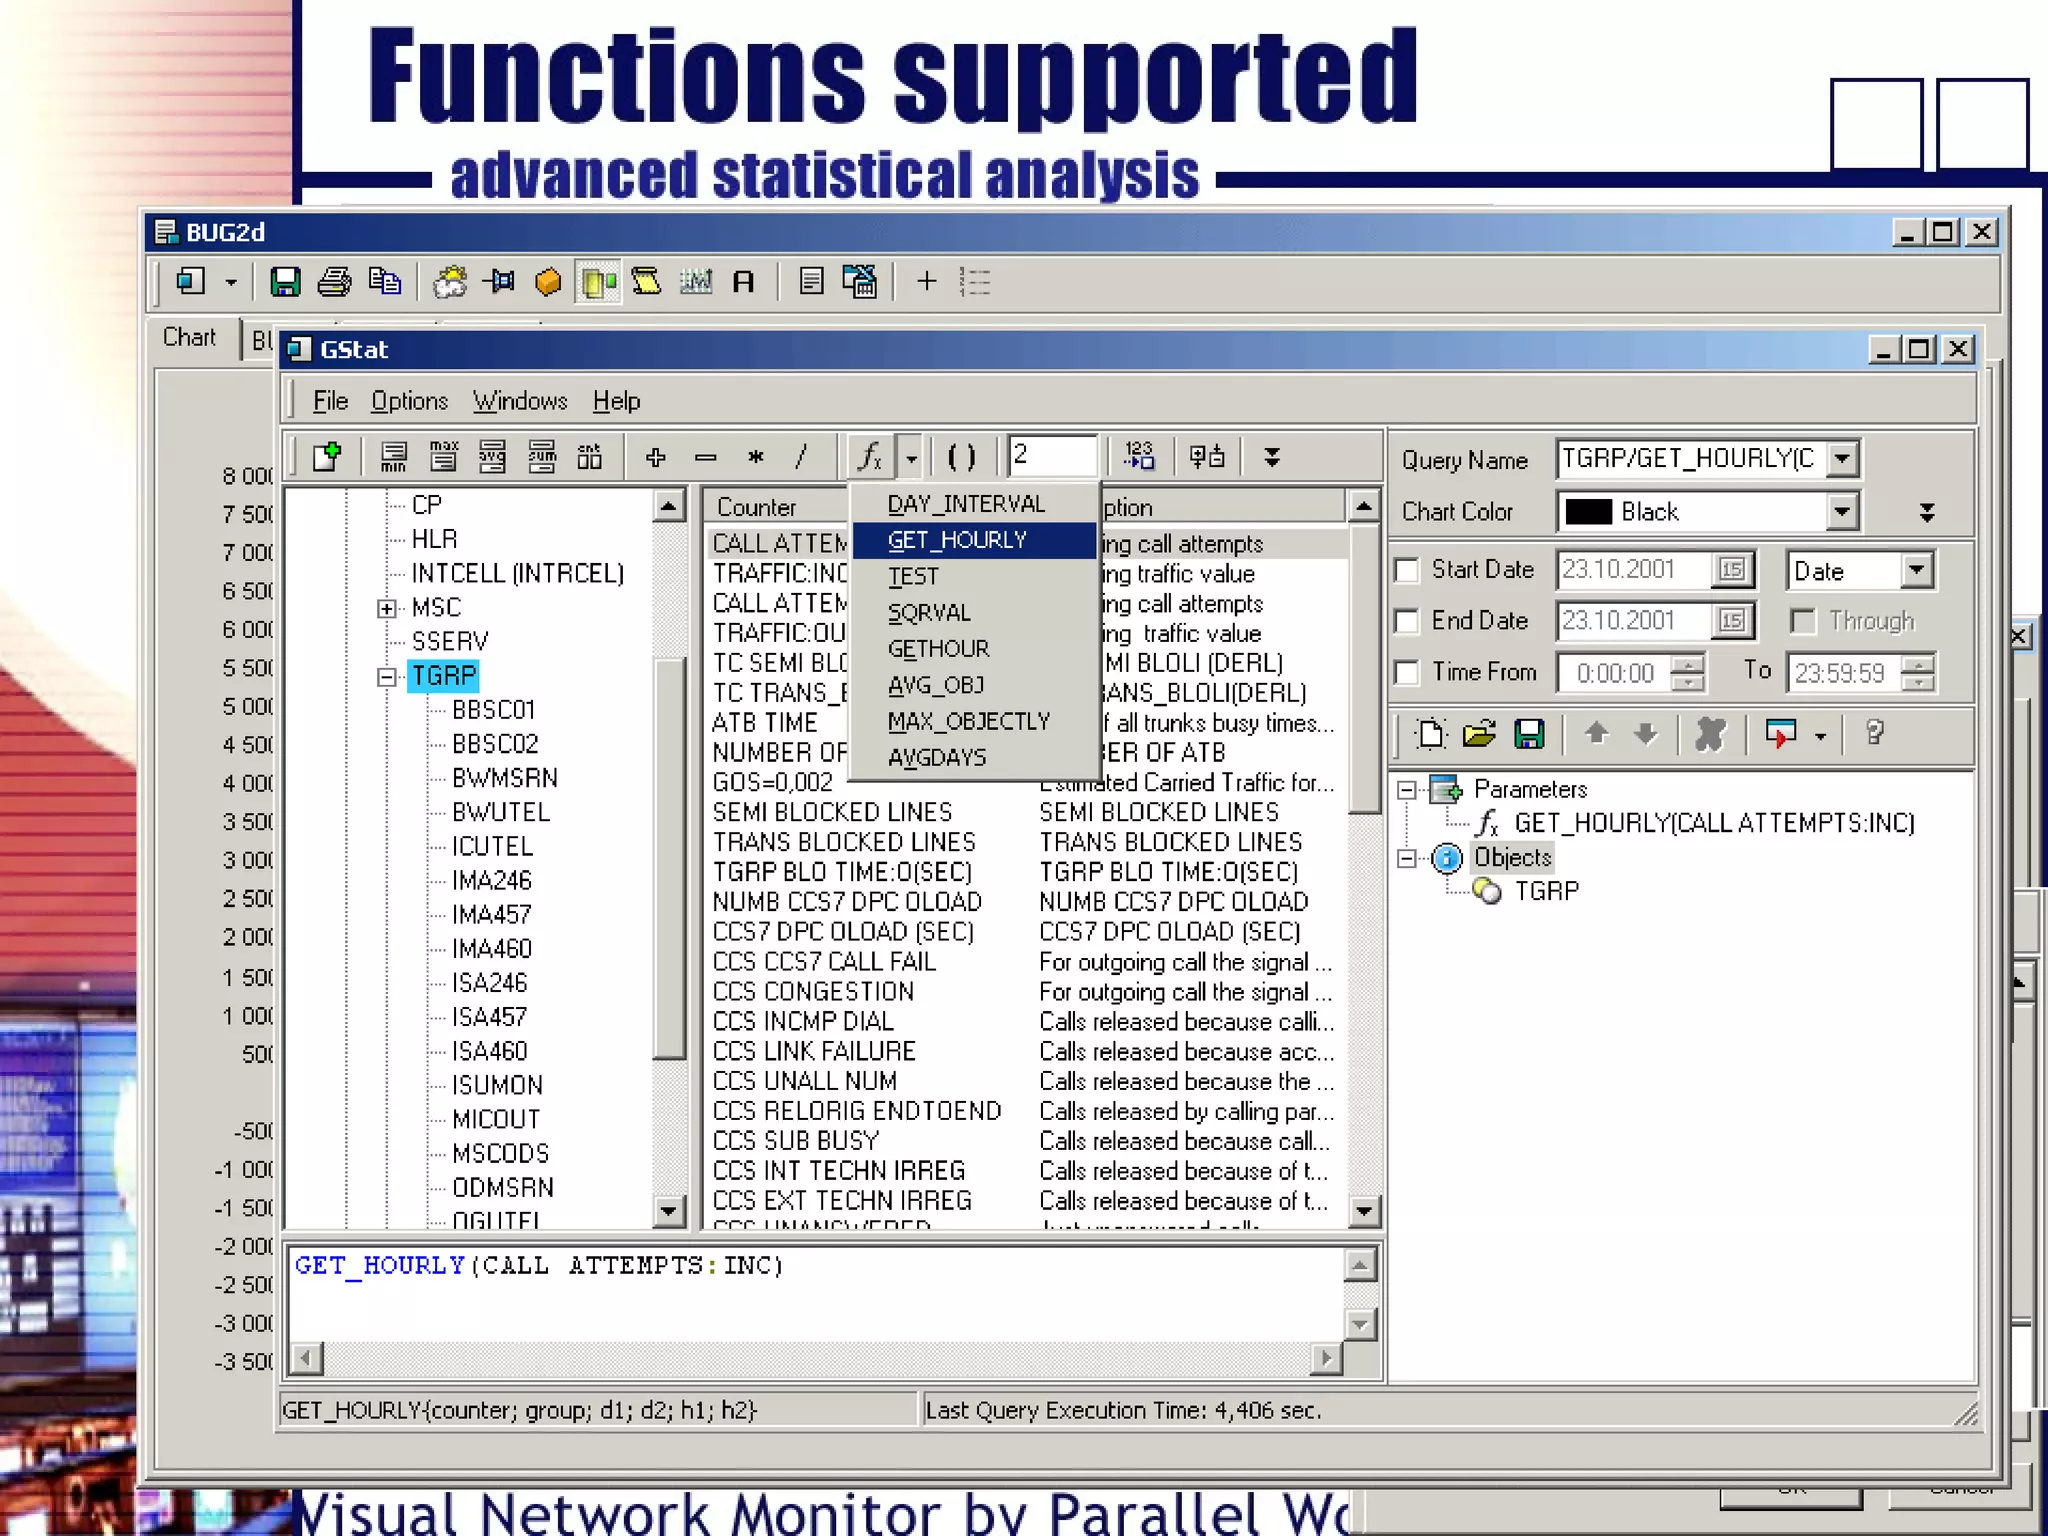Screen dimensions: 2048x1536
Task: Expand more options double chevron near Chart Color
Action: pyautogui.click(x=1927, y=512)
